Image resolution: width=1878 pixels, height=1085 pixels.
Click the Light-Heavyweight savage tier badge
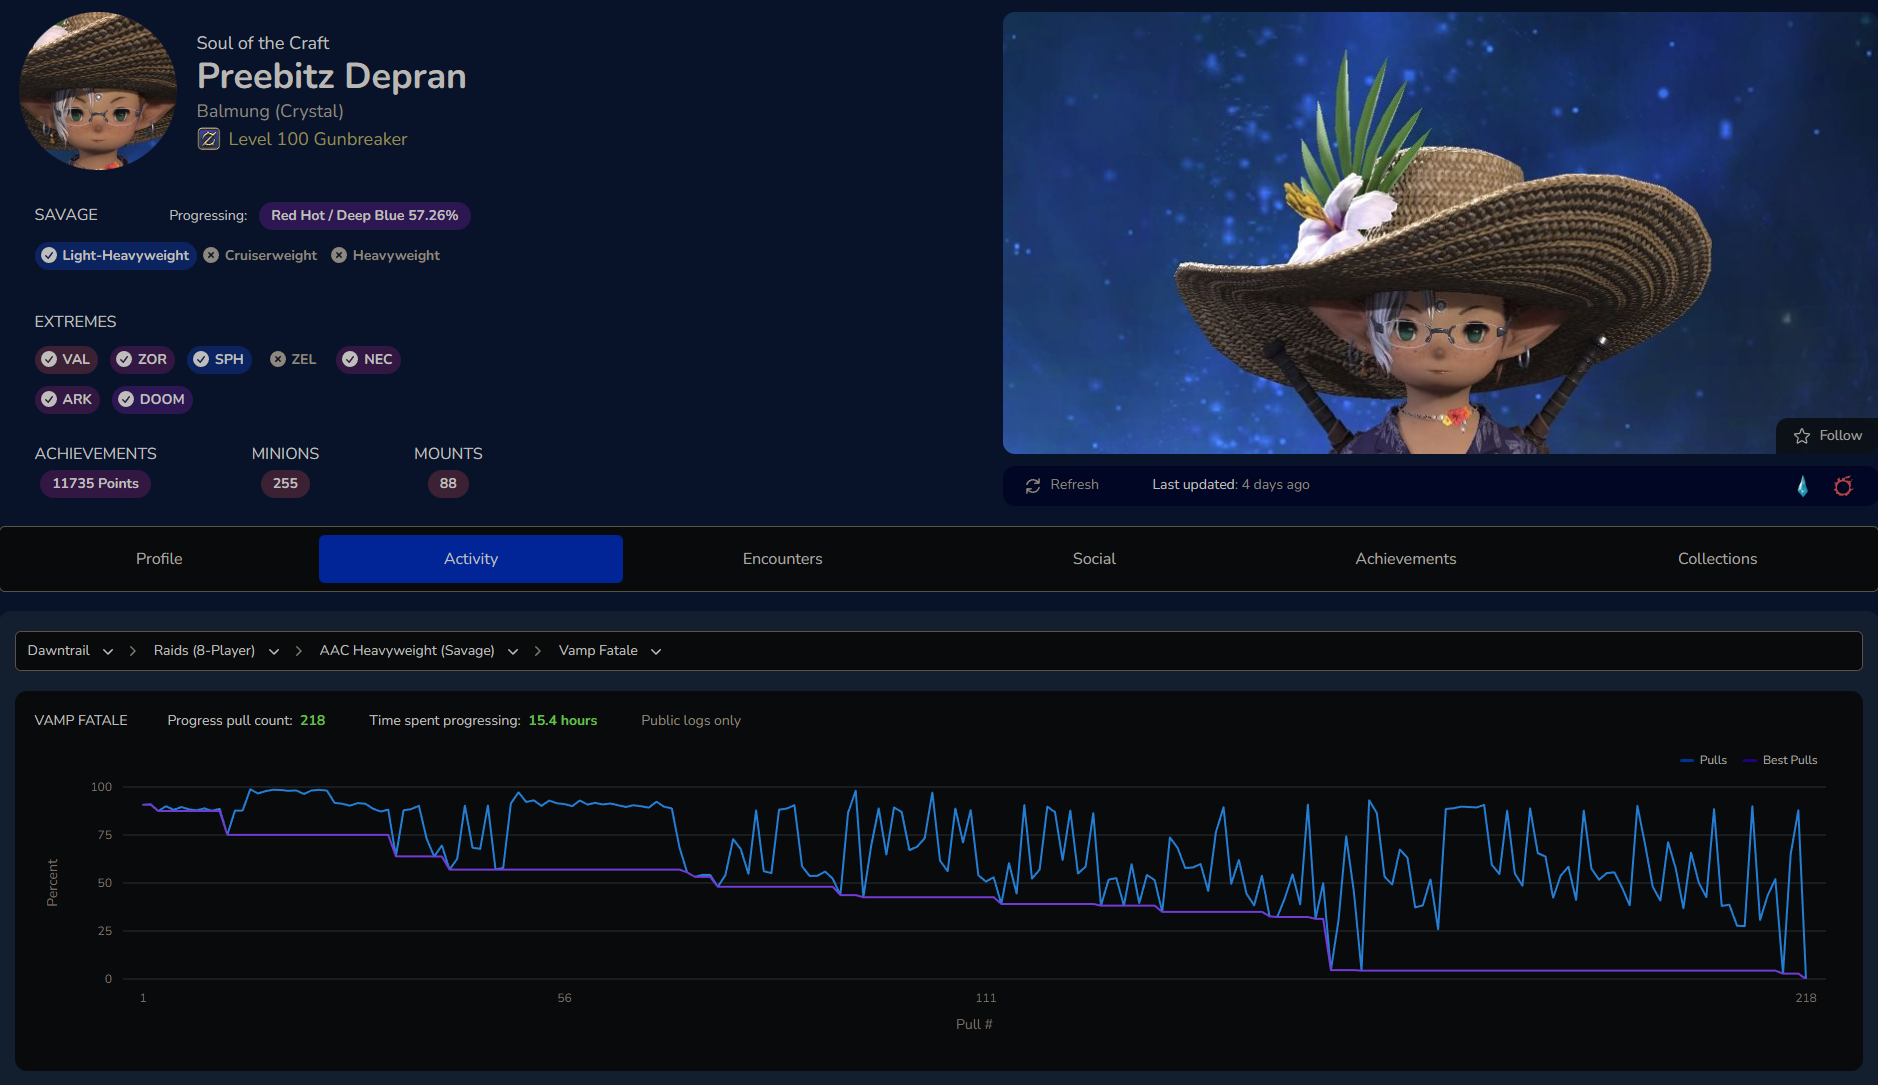(x=116, y=256)
